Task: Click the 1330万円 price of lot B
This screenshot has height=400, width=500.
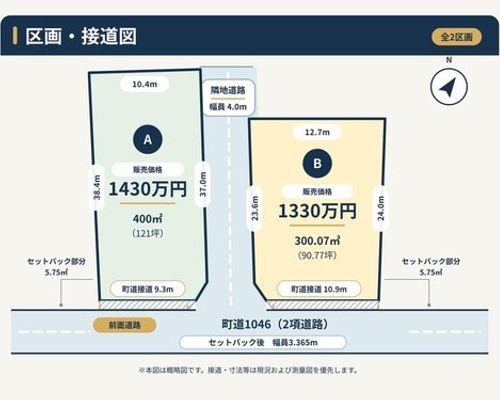Action: (x=317, y=211)
